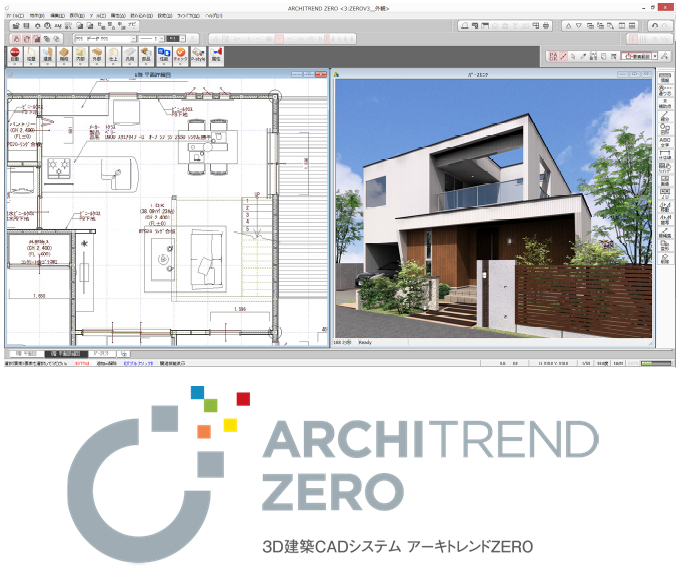Expand the small arrow under チェック button

click(x=180, y=64)
